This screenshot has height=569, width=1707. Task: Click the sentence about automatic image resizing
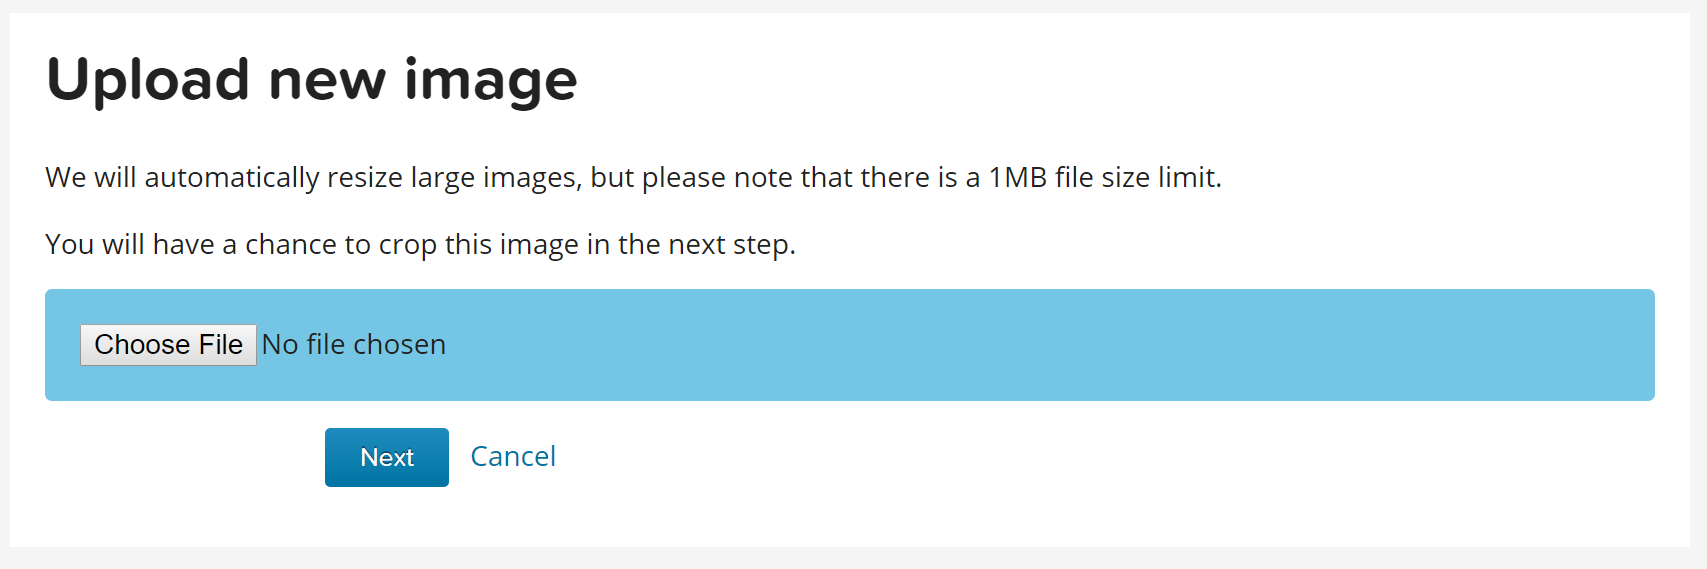pos(633,178)
